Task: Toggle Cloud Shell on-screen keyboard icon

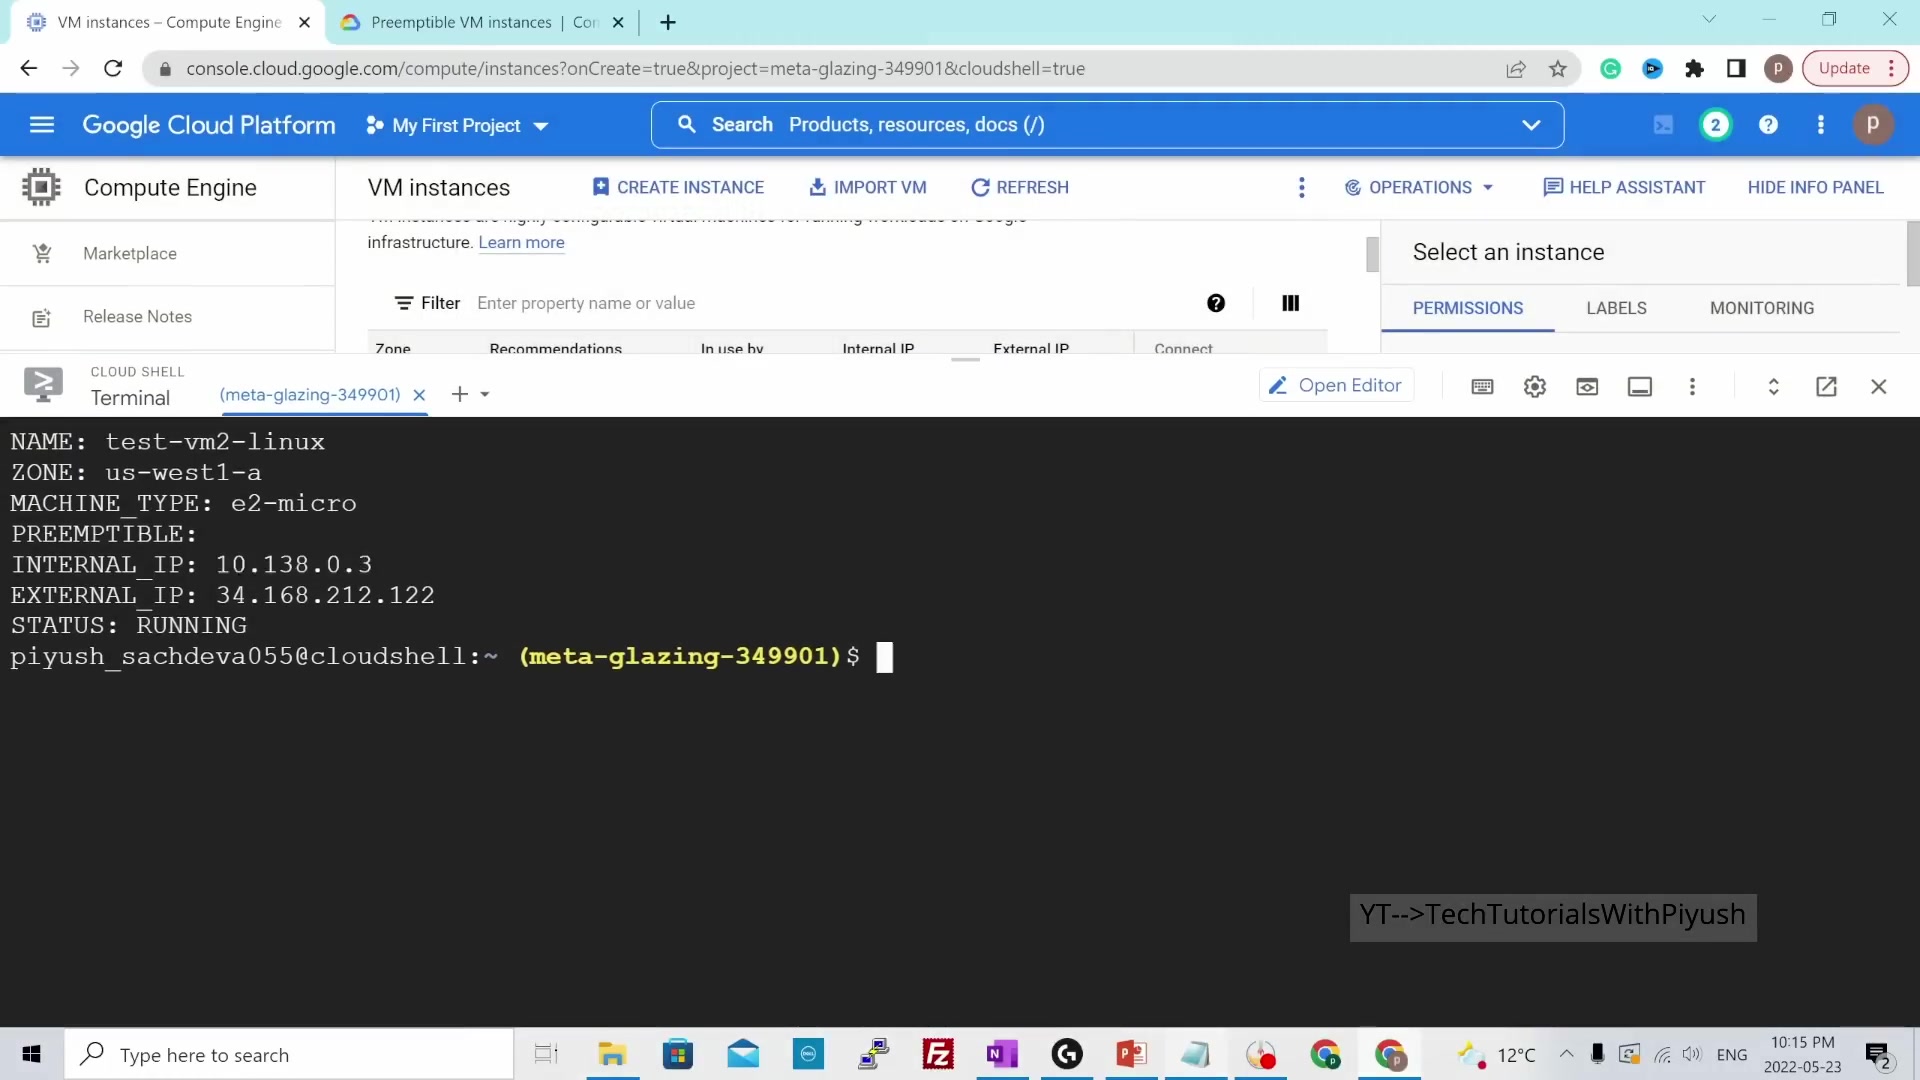Action: pyautogui.click(x=1482, y=387)
